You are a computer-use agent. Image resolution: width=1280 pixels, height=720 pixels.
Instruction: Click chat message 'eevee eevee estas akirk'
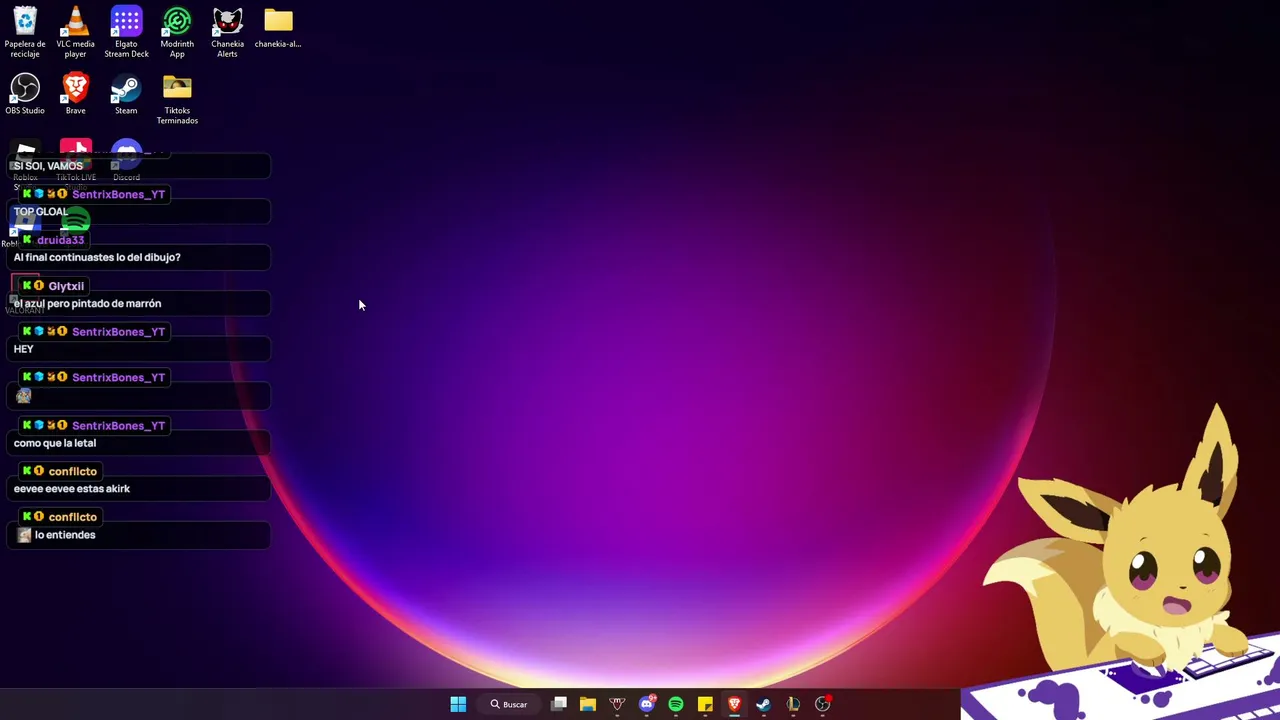(72, 489)
